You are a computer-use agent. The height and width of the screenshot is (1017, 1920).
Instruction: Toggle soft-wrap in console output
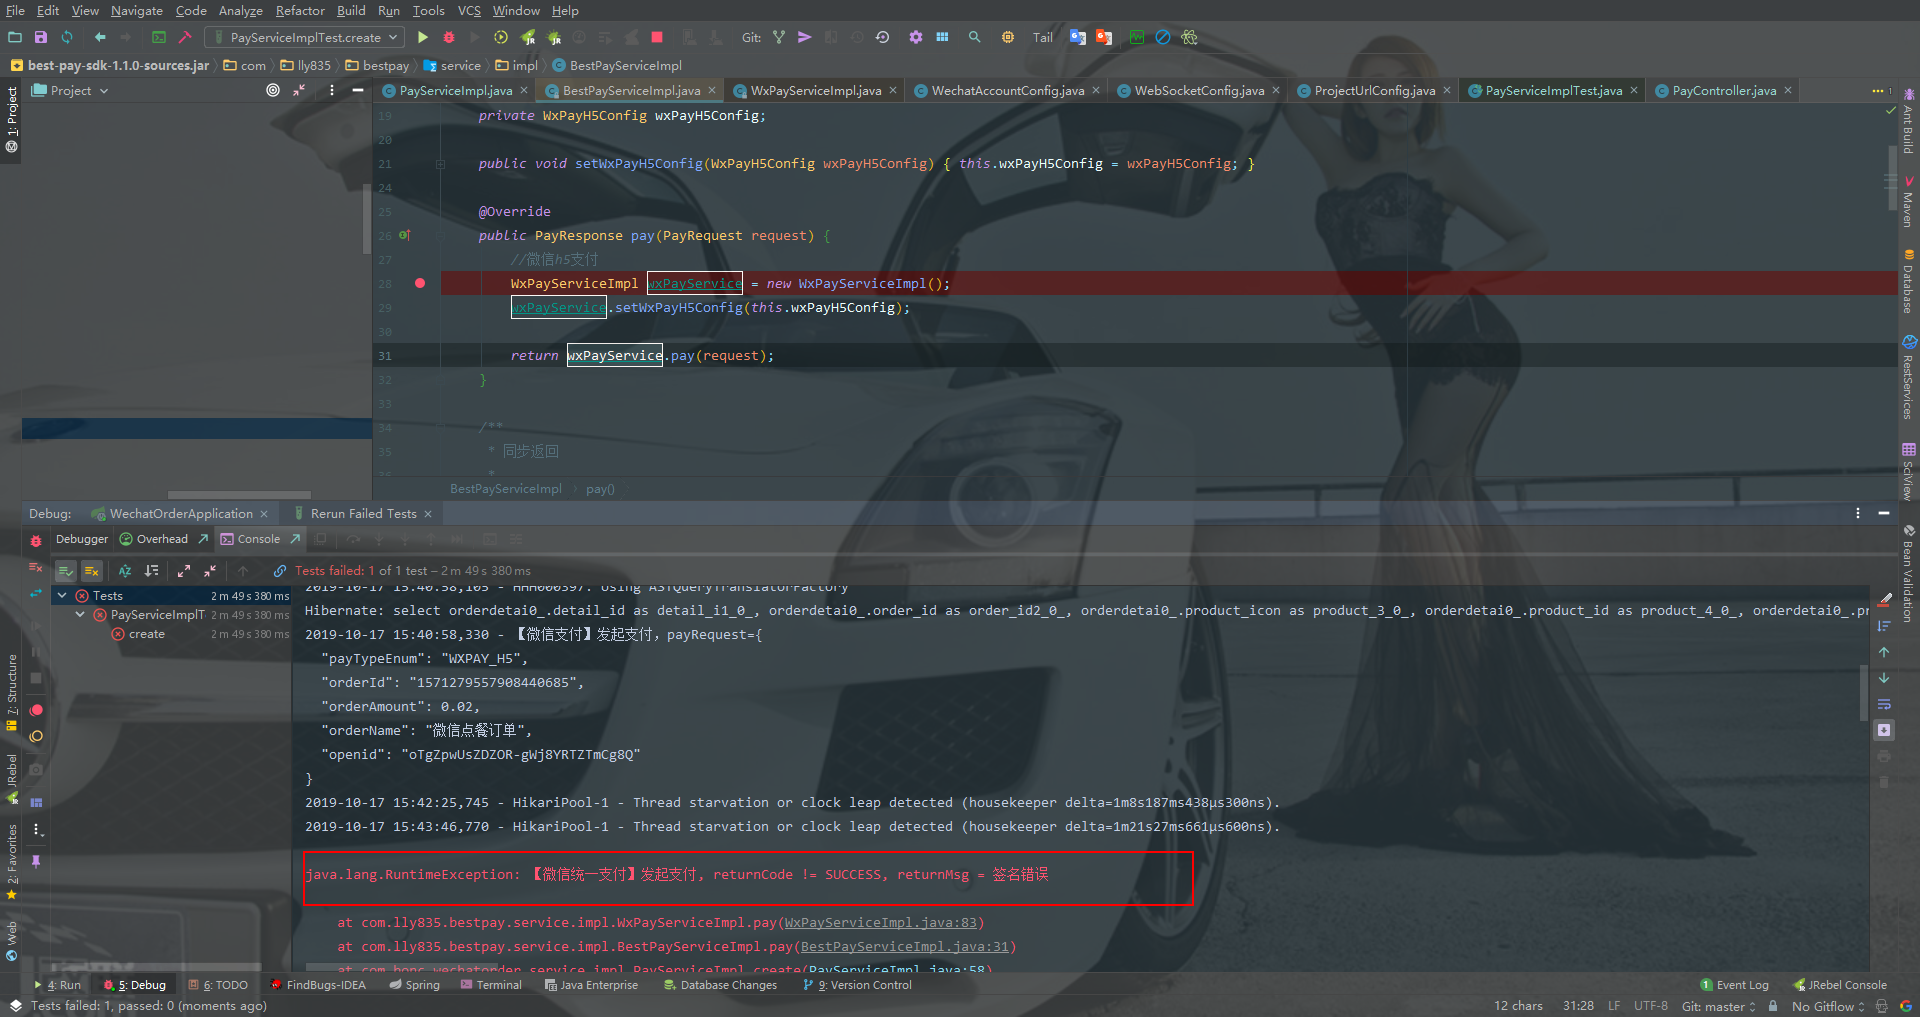[1884, 704]
